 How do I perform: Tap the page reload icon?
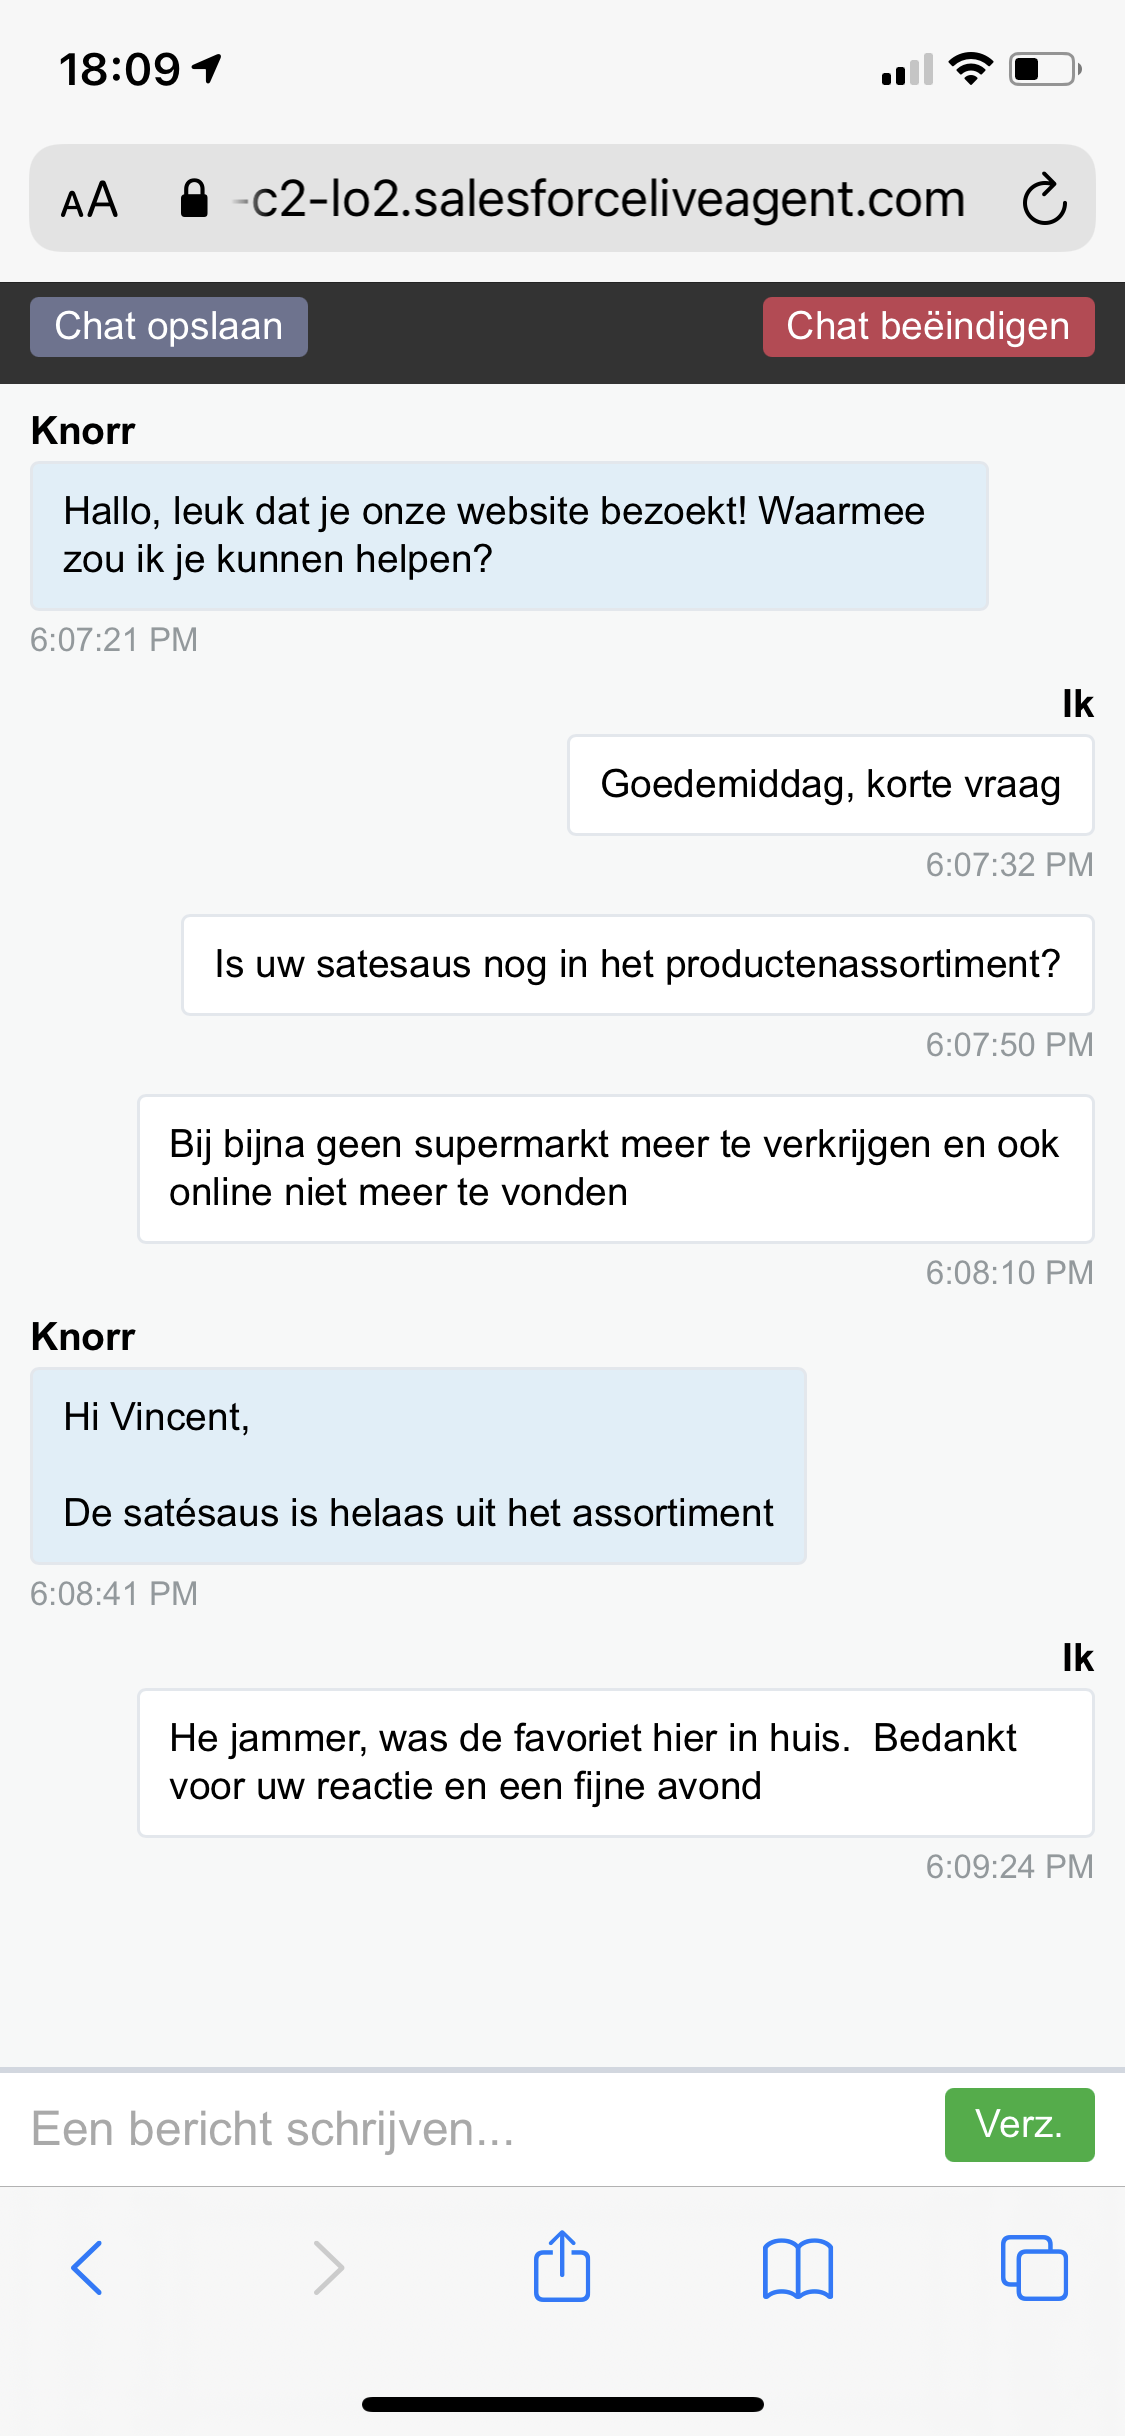pyautogui.click(x=1041, y=198)
